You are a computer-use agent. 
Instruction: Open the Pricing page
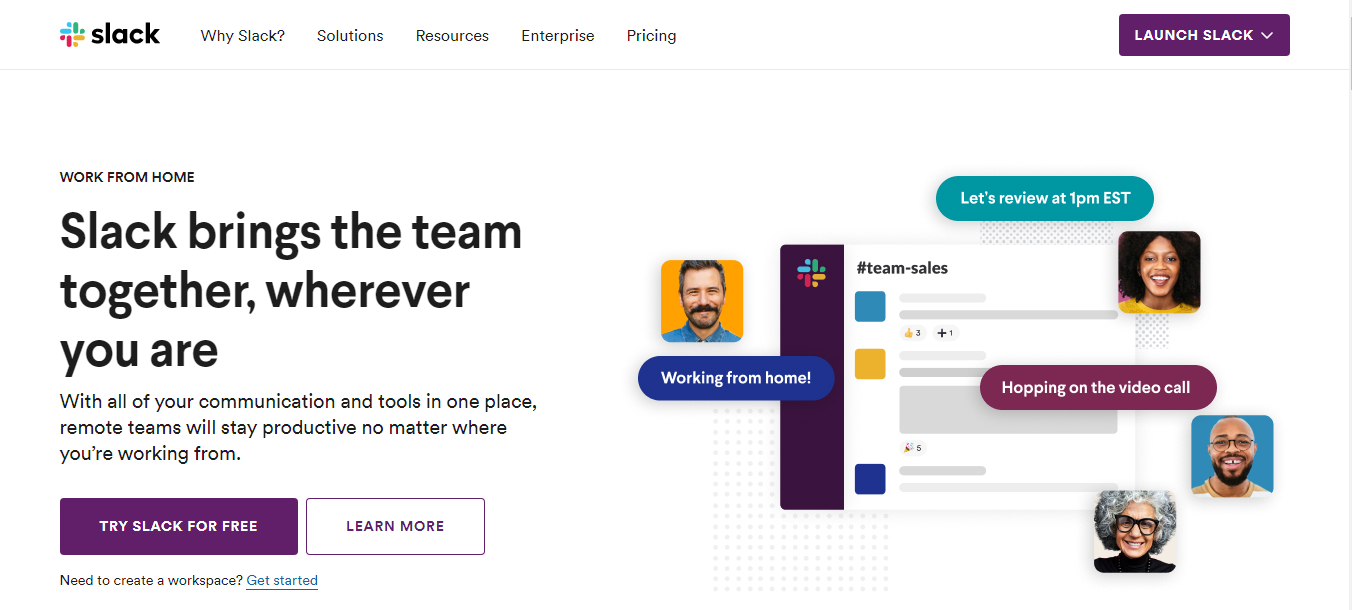coord(652,36)
